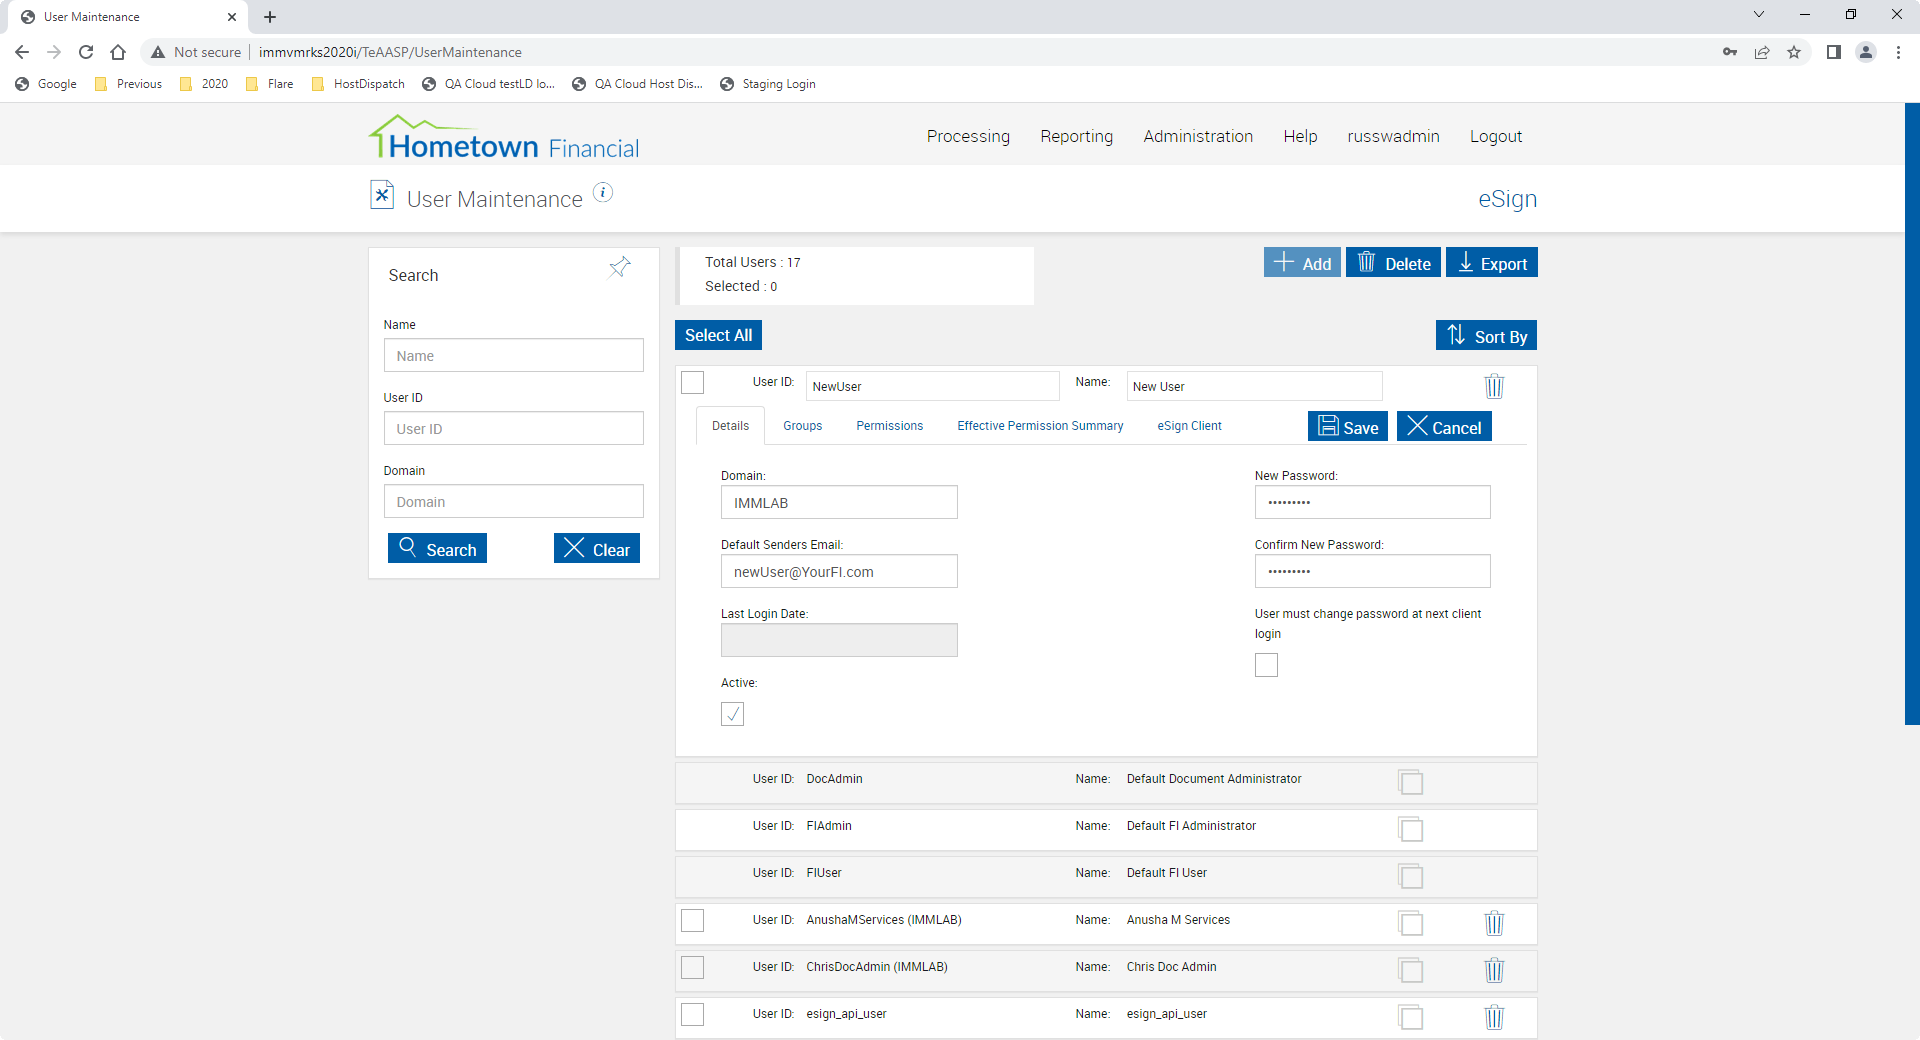This screenshot has width=1920, height=1040.
Task: Open the Sort By dropdown
Action: 1486,335
